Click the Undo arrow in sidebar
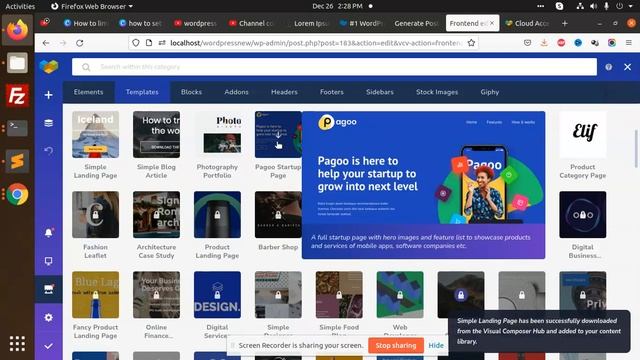 pos(49,151)
